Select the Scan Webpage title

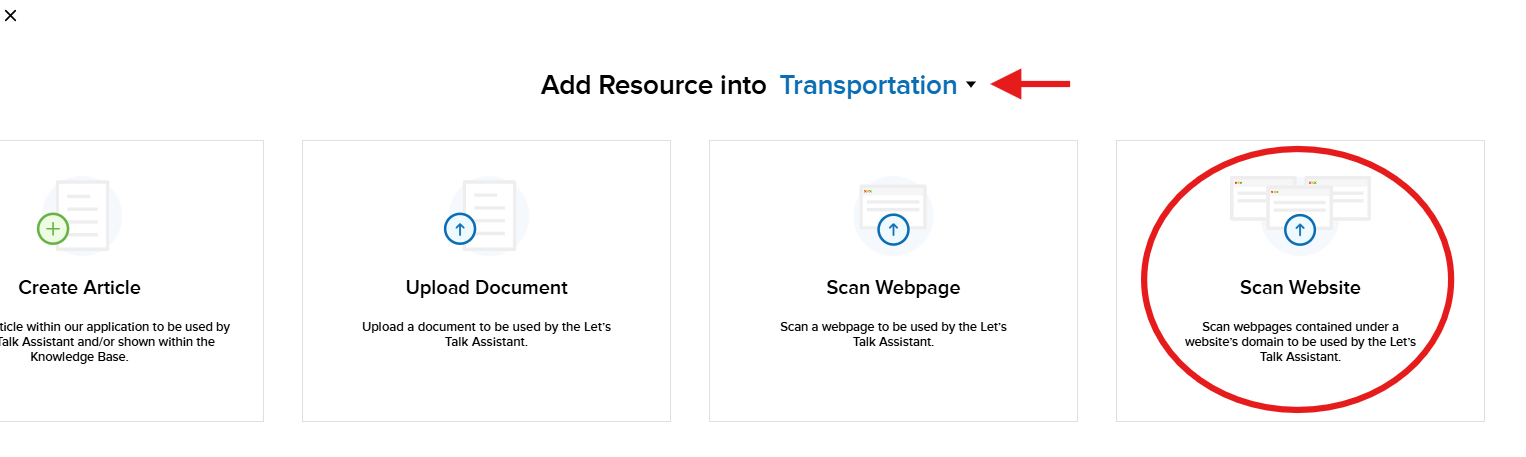893,288
